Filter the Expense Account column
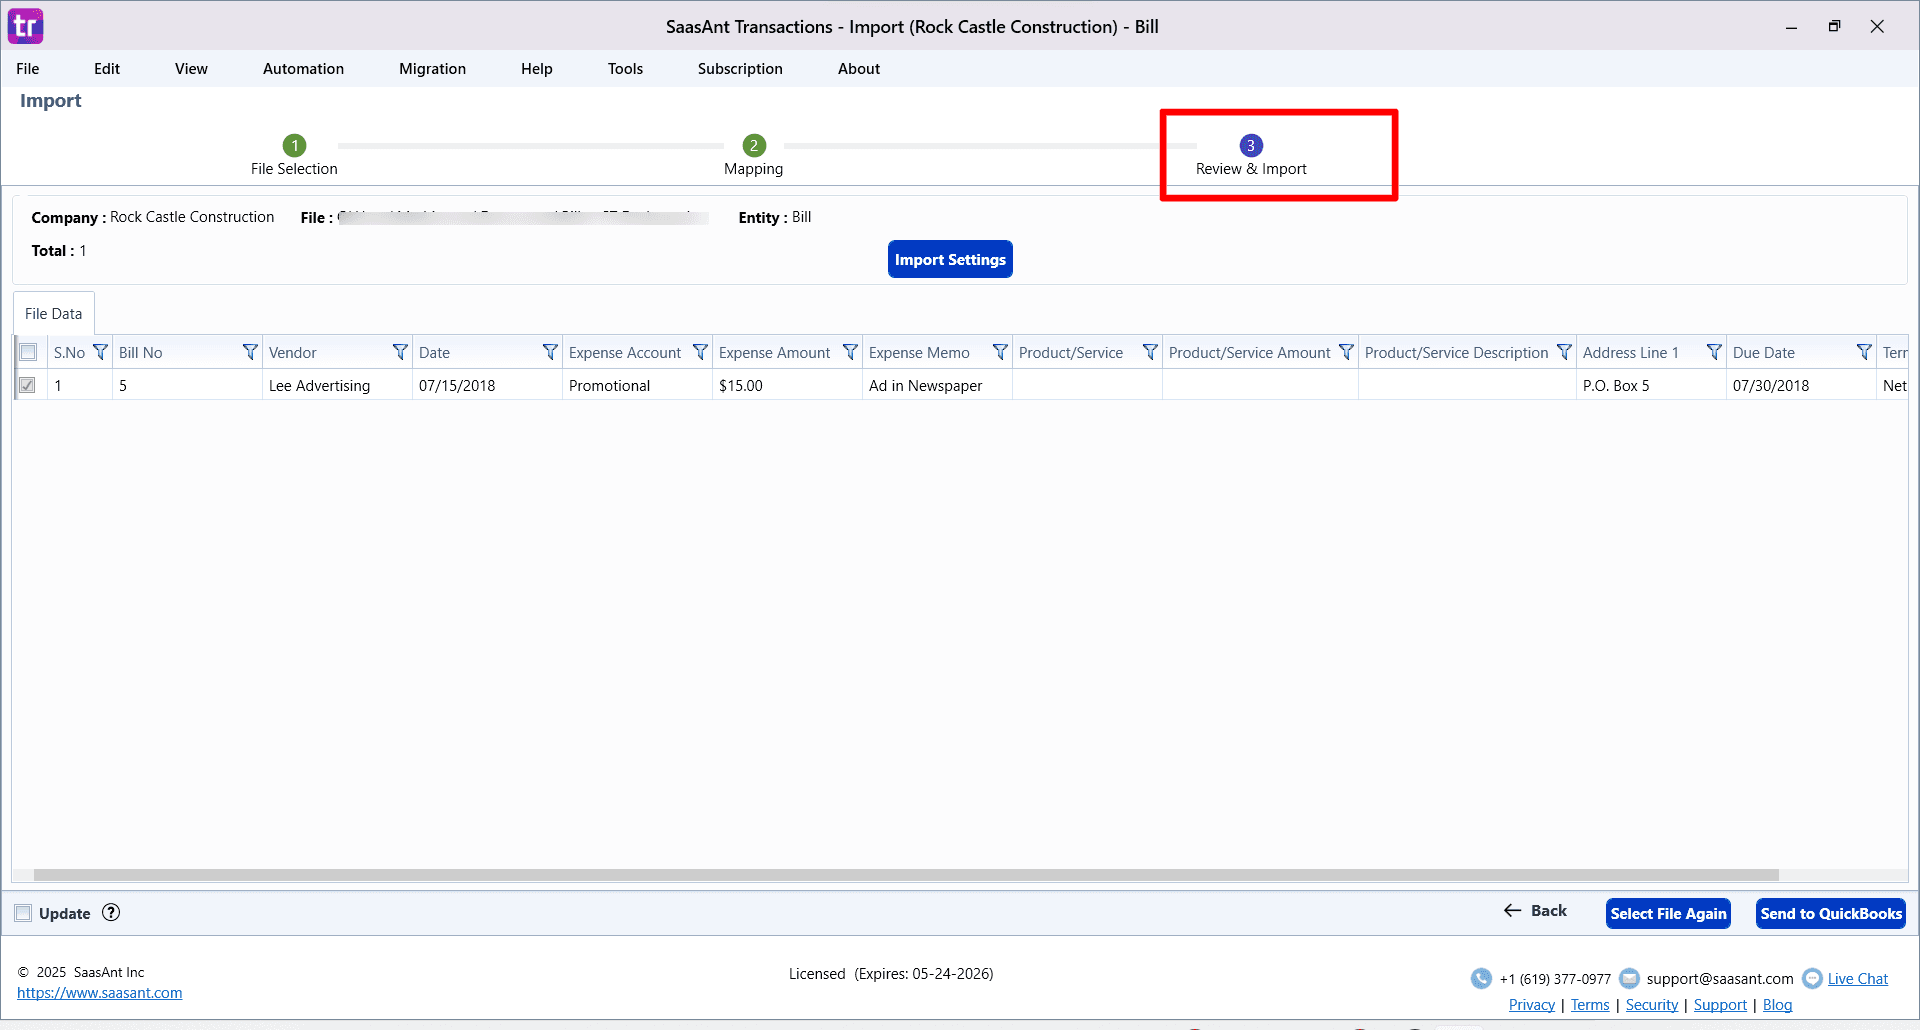 tap(700, 352)
